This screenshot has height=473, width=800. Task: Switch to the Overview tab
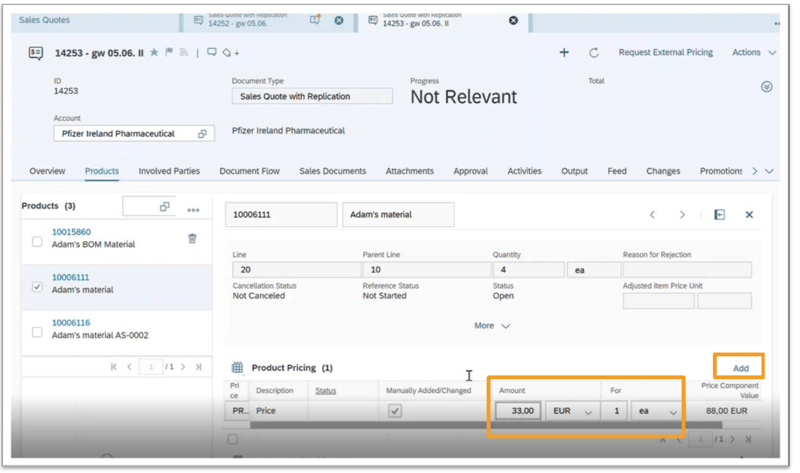pyautogui.click(x=47, y=171)
